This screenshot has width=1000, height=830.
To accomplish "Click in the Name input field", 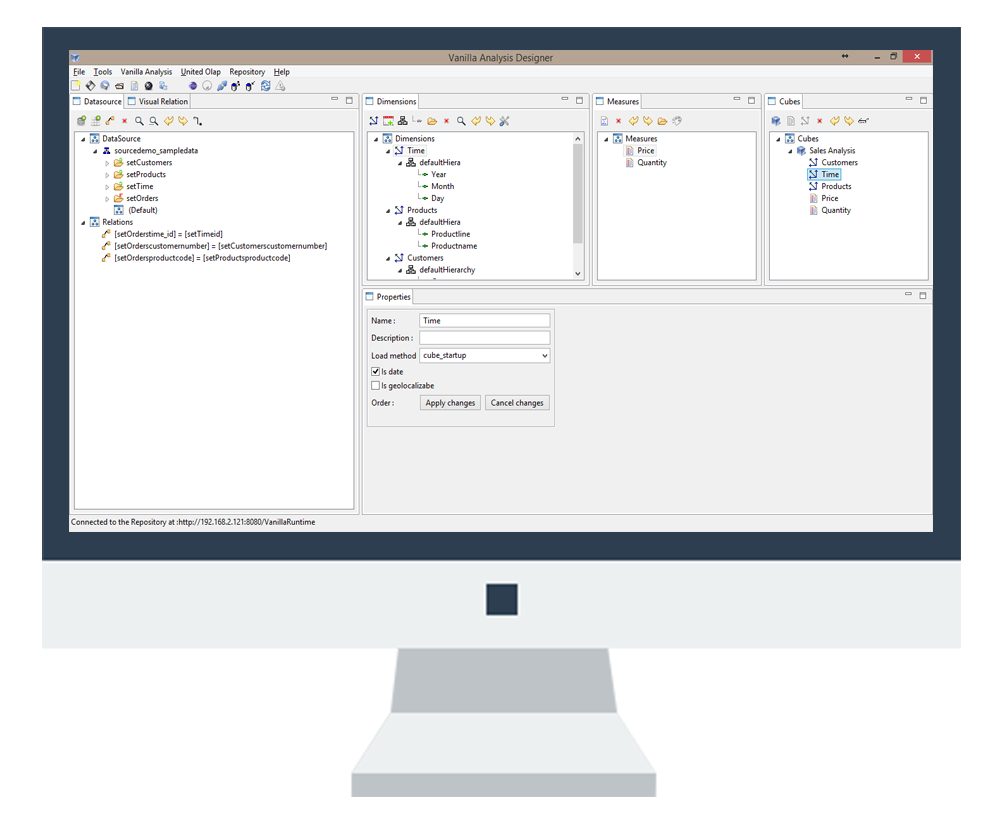I will 485,320.
